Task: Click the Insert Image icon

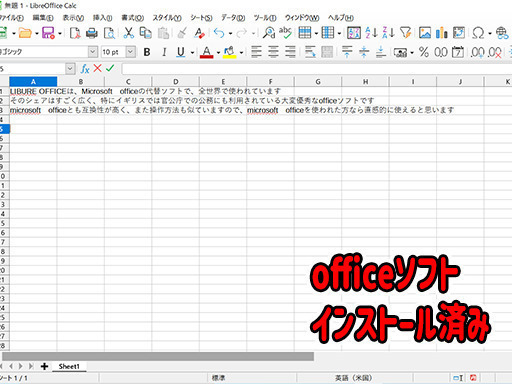Action: click(x=425, y=33)
